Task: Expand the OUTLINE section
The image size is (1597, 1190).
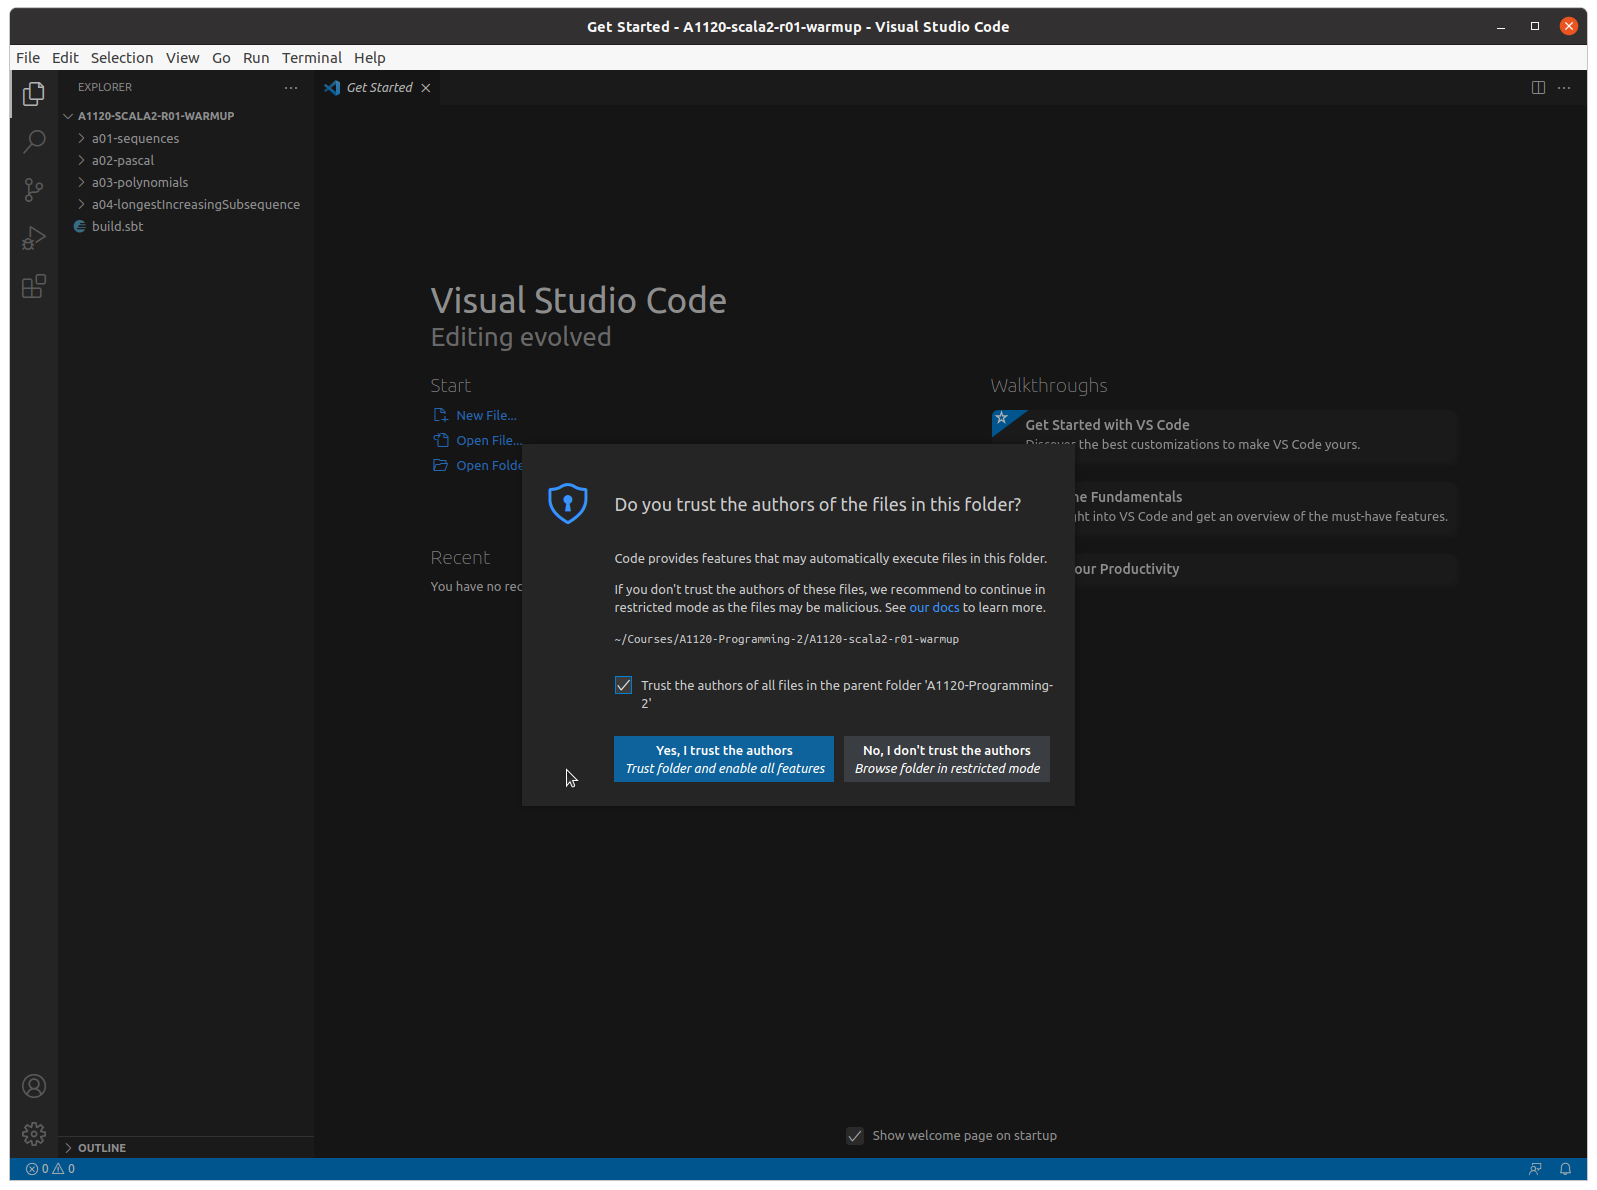Action: click(x=101, y=1148)
